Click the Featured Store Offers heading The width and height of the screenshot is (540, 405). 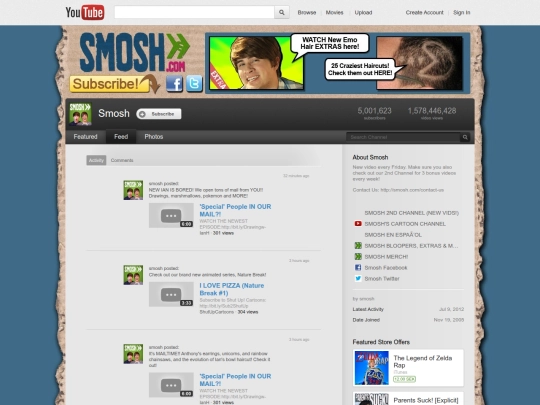(381, 342)
